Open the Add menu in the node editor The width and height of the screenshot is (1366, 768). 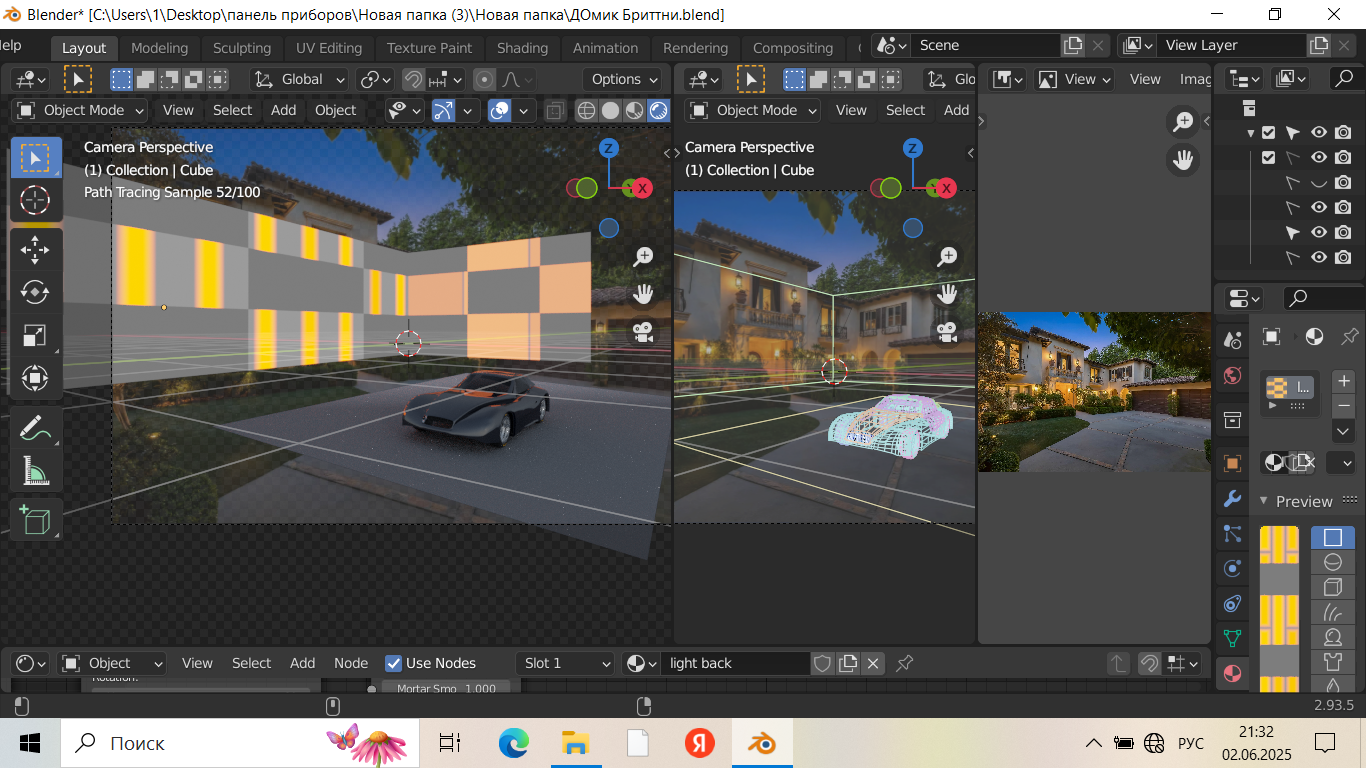(302, 663)
